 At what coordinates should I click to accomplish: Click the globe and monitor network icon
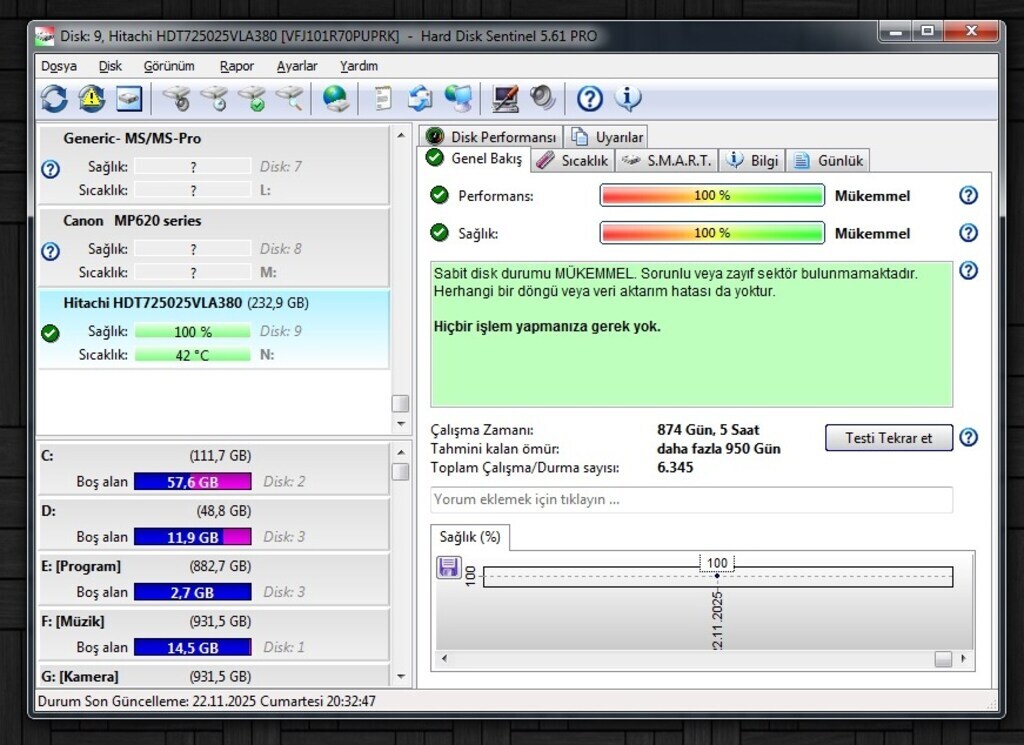458,99
